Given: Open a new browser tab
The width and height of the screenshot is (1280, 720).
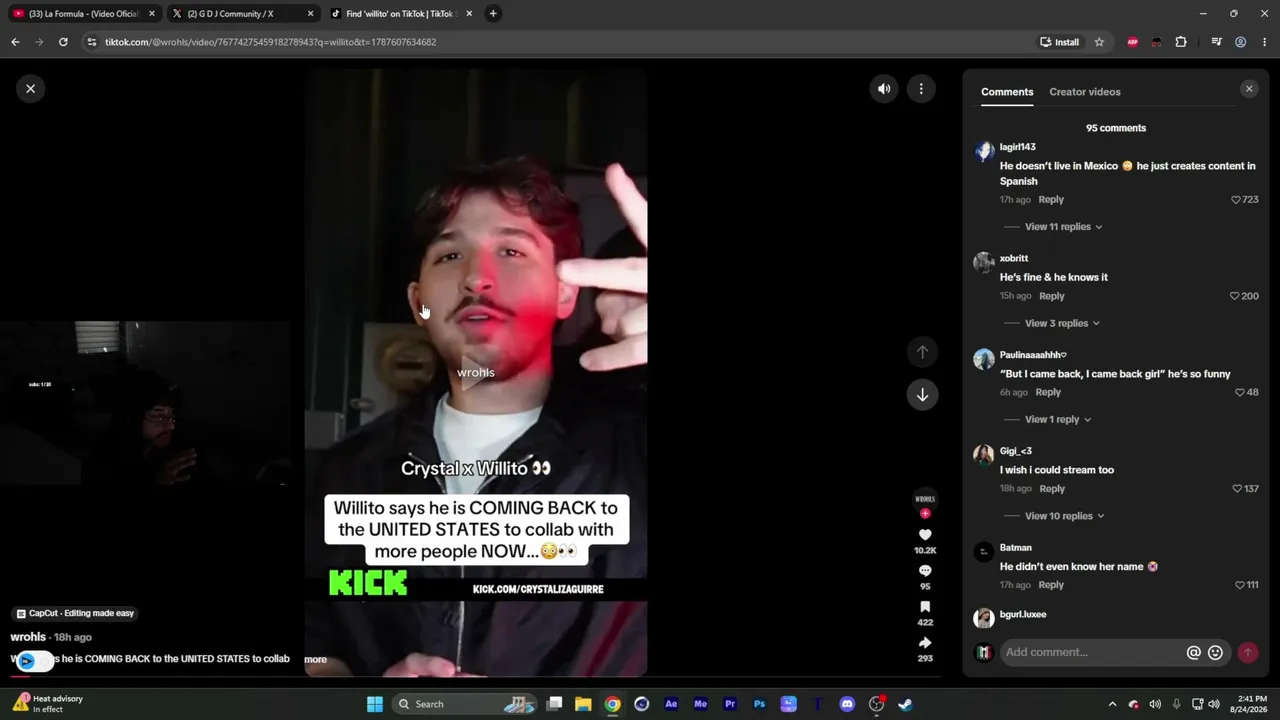Looking at the screenshot, I should (493, 14).
